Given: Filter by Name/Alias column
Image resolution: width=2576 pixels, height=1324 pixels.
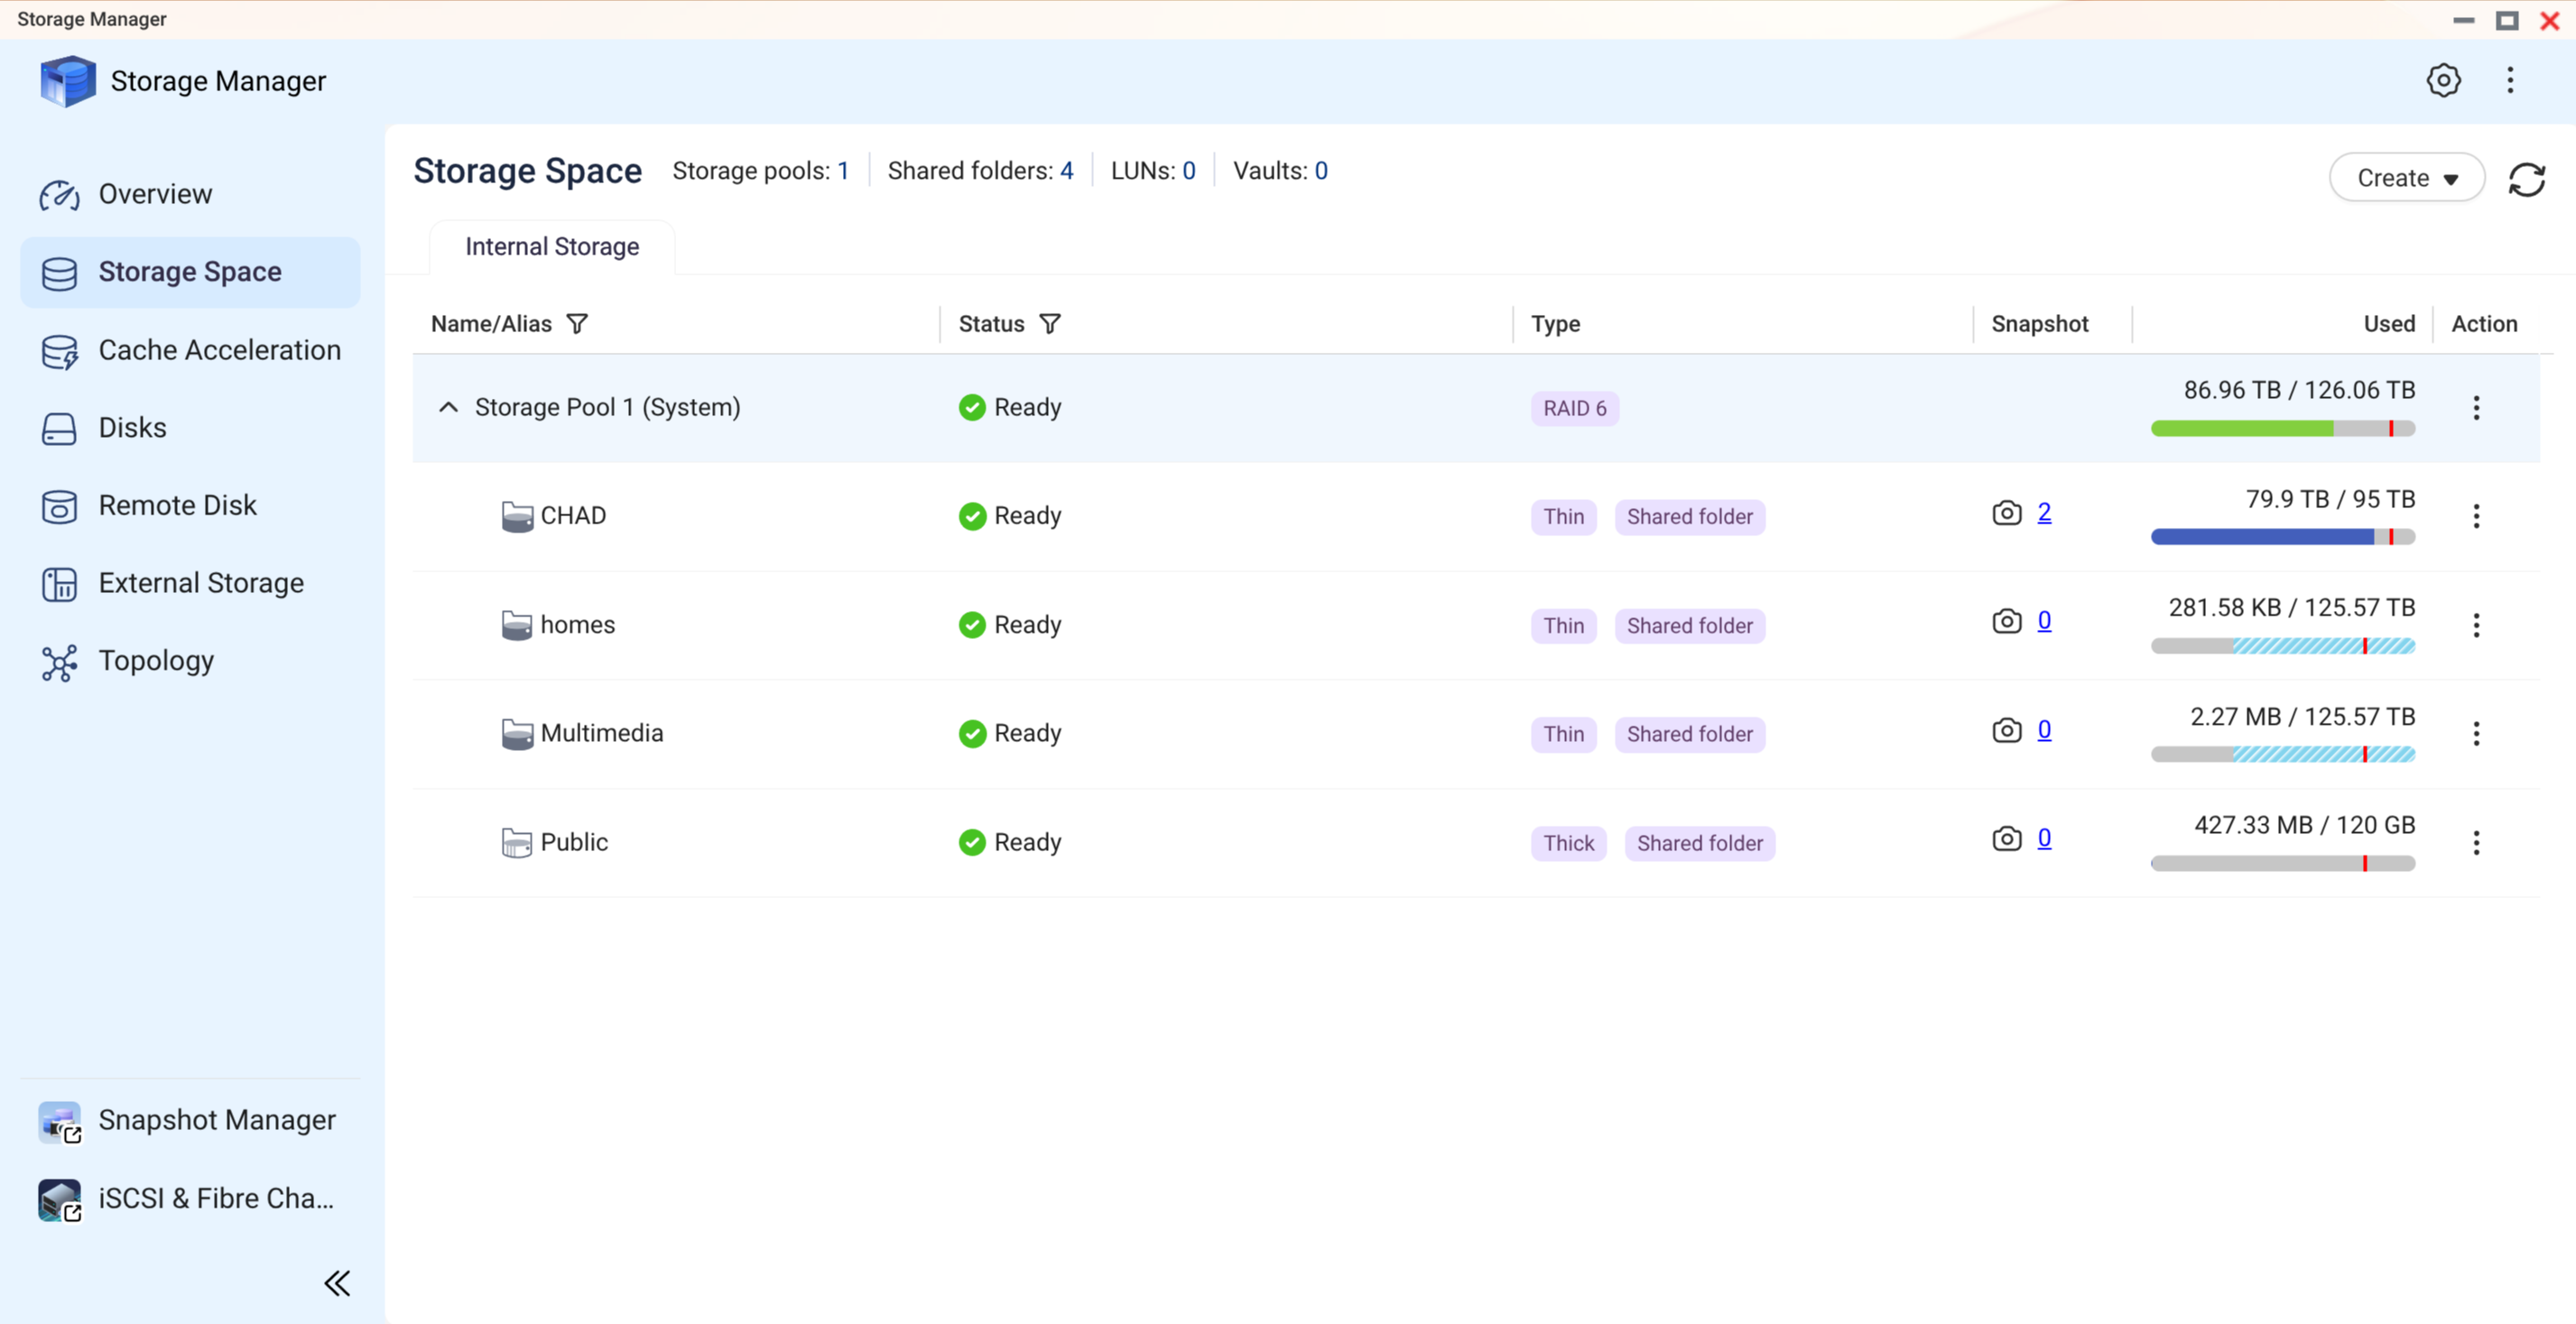Looking at the screenshot, I should (x=577, y=324).
